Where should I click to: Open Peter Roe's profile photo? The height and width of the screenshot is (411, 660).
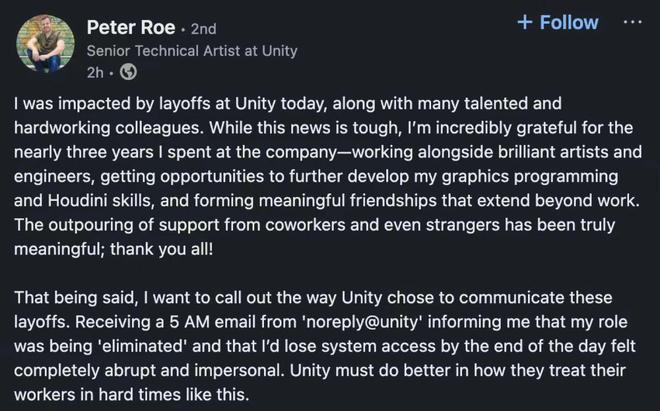[46, 43]
